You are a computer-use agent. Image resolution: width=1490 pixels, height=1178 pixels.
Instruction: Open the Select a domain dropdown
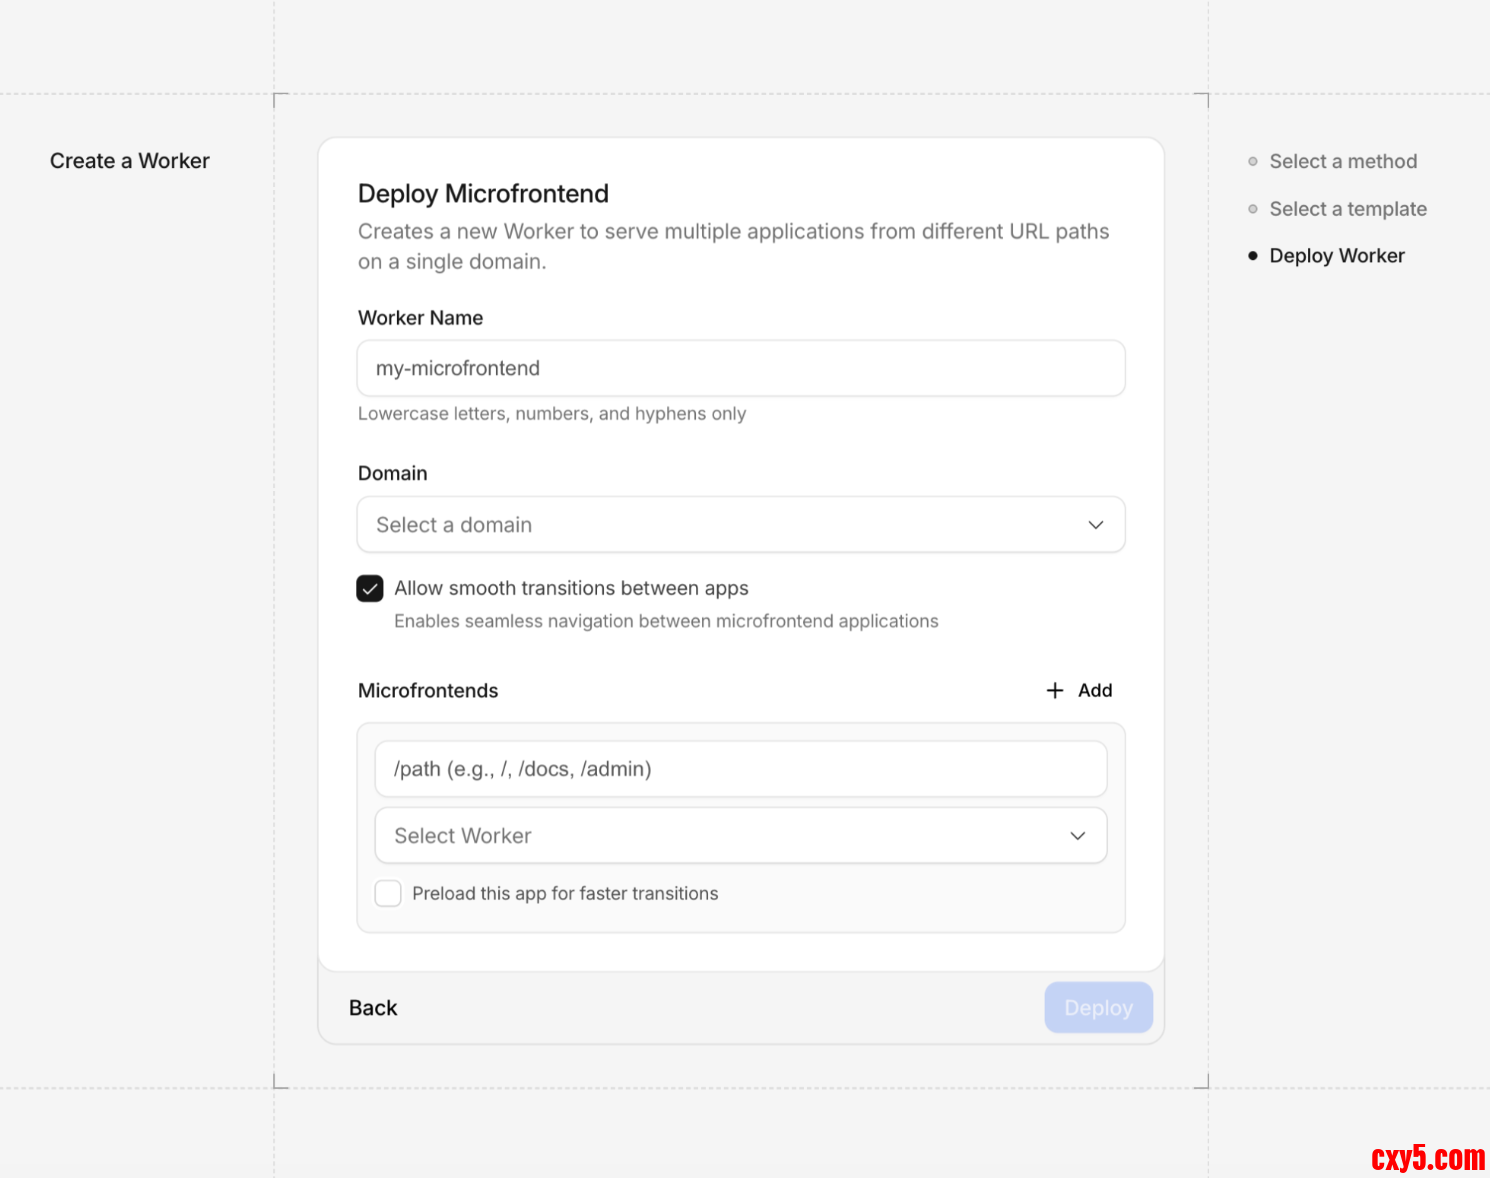[x=740, y=525]
